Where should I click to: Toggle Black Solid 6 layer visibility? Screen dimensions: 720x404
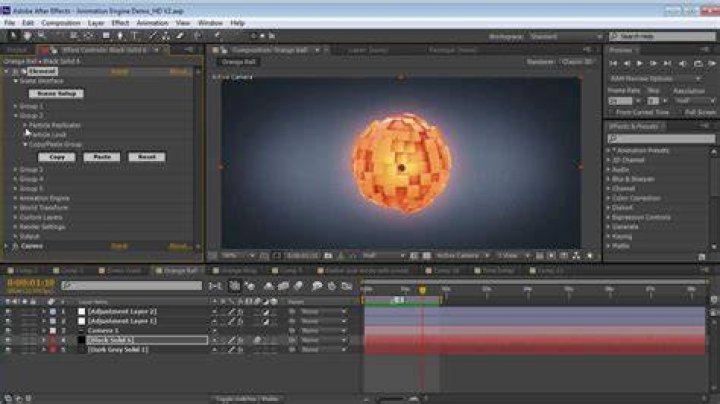coord(8,340)
